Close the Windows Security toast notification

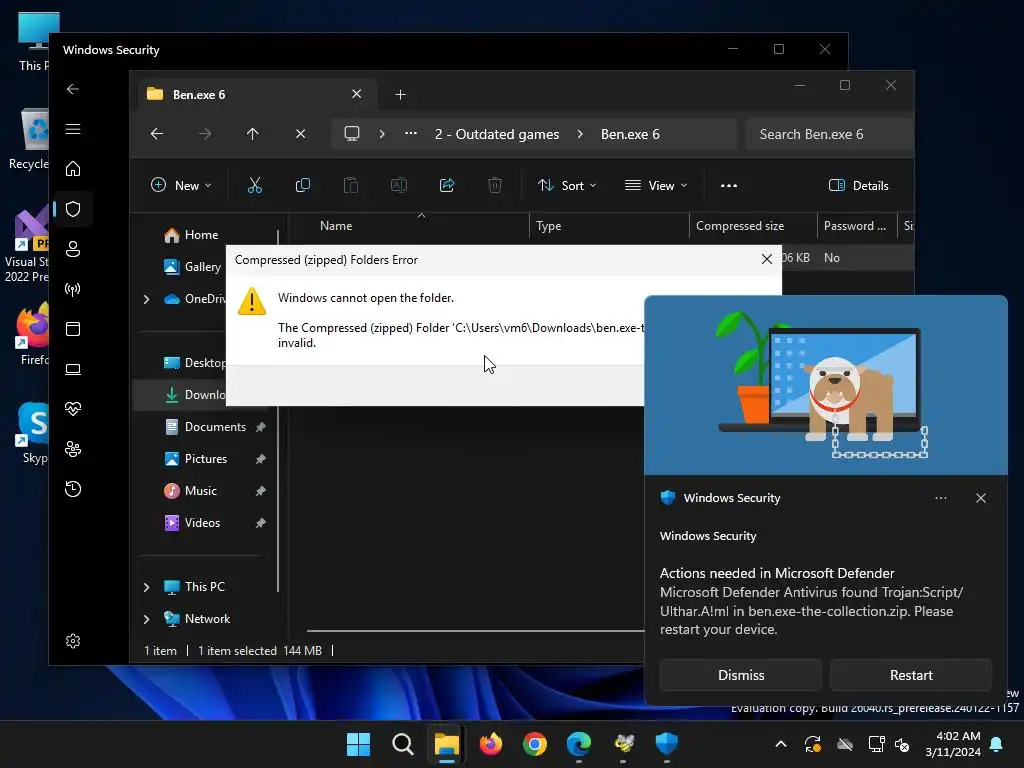click(x=981, y=498)
